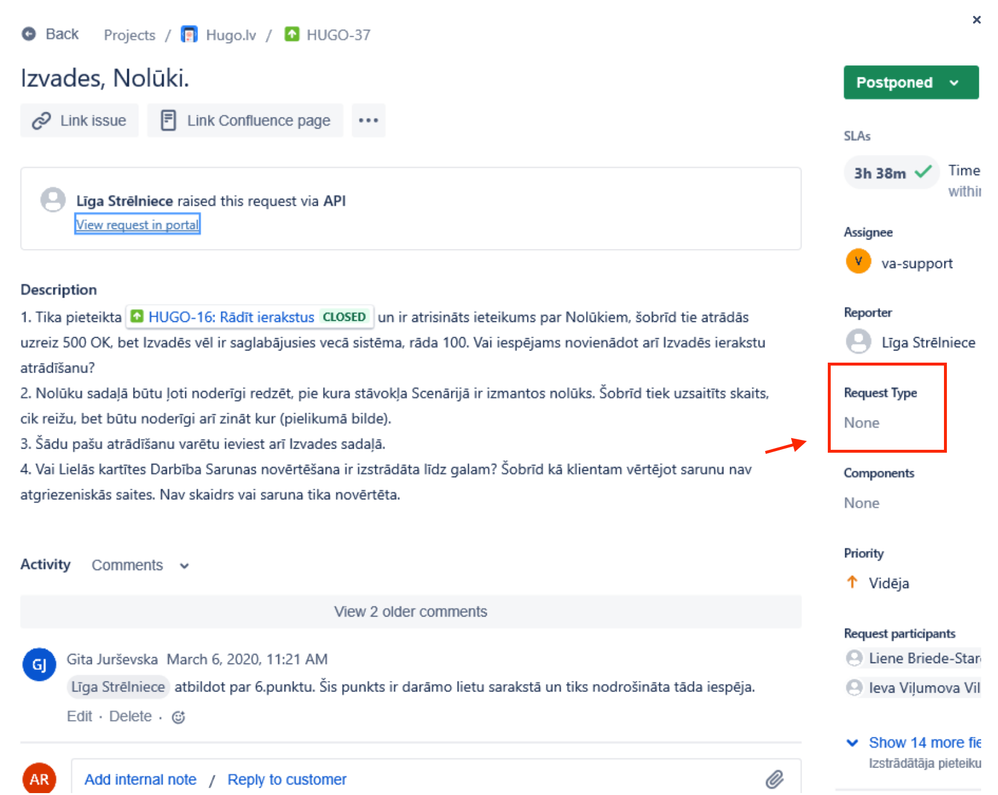Switch to Reply to customer tab
Viewport: 998px width, 795px height.
click(x=287, y=779)
